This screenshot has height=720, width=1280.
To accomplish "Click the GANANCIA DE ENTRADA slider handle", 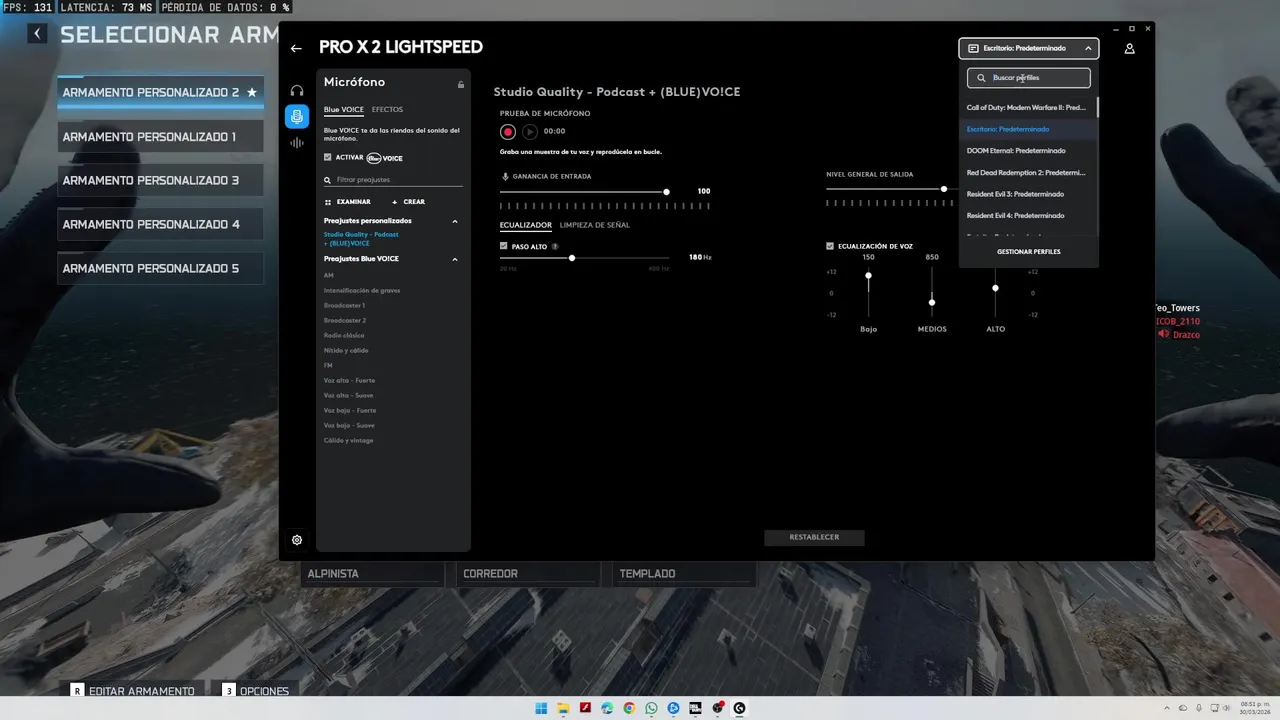I will [666, 191].
